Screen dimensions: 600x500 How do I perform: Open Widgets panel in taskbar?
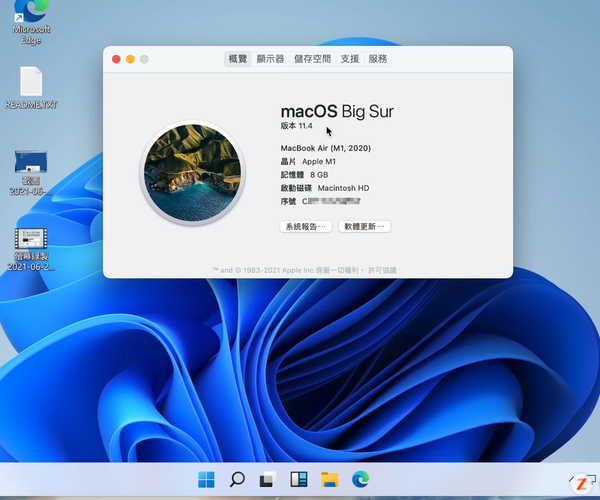pyautogui.click(x=299, y=479)
